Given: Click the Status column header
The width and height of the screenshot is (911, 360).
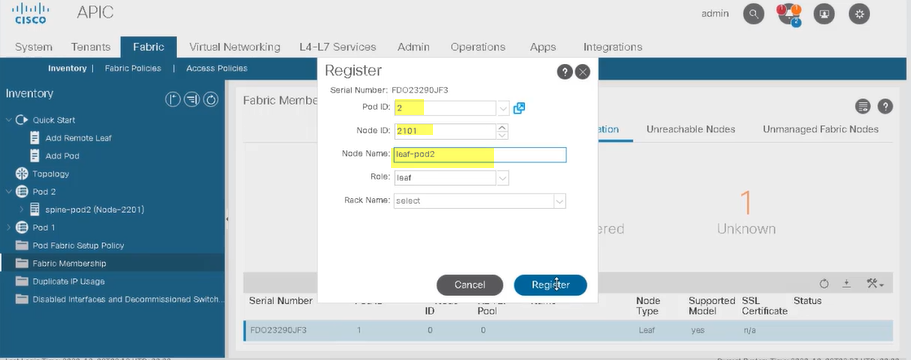Looking at the screenshot, I should 807,301.
